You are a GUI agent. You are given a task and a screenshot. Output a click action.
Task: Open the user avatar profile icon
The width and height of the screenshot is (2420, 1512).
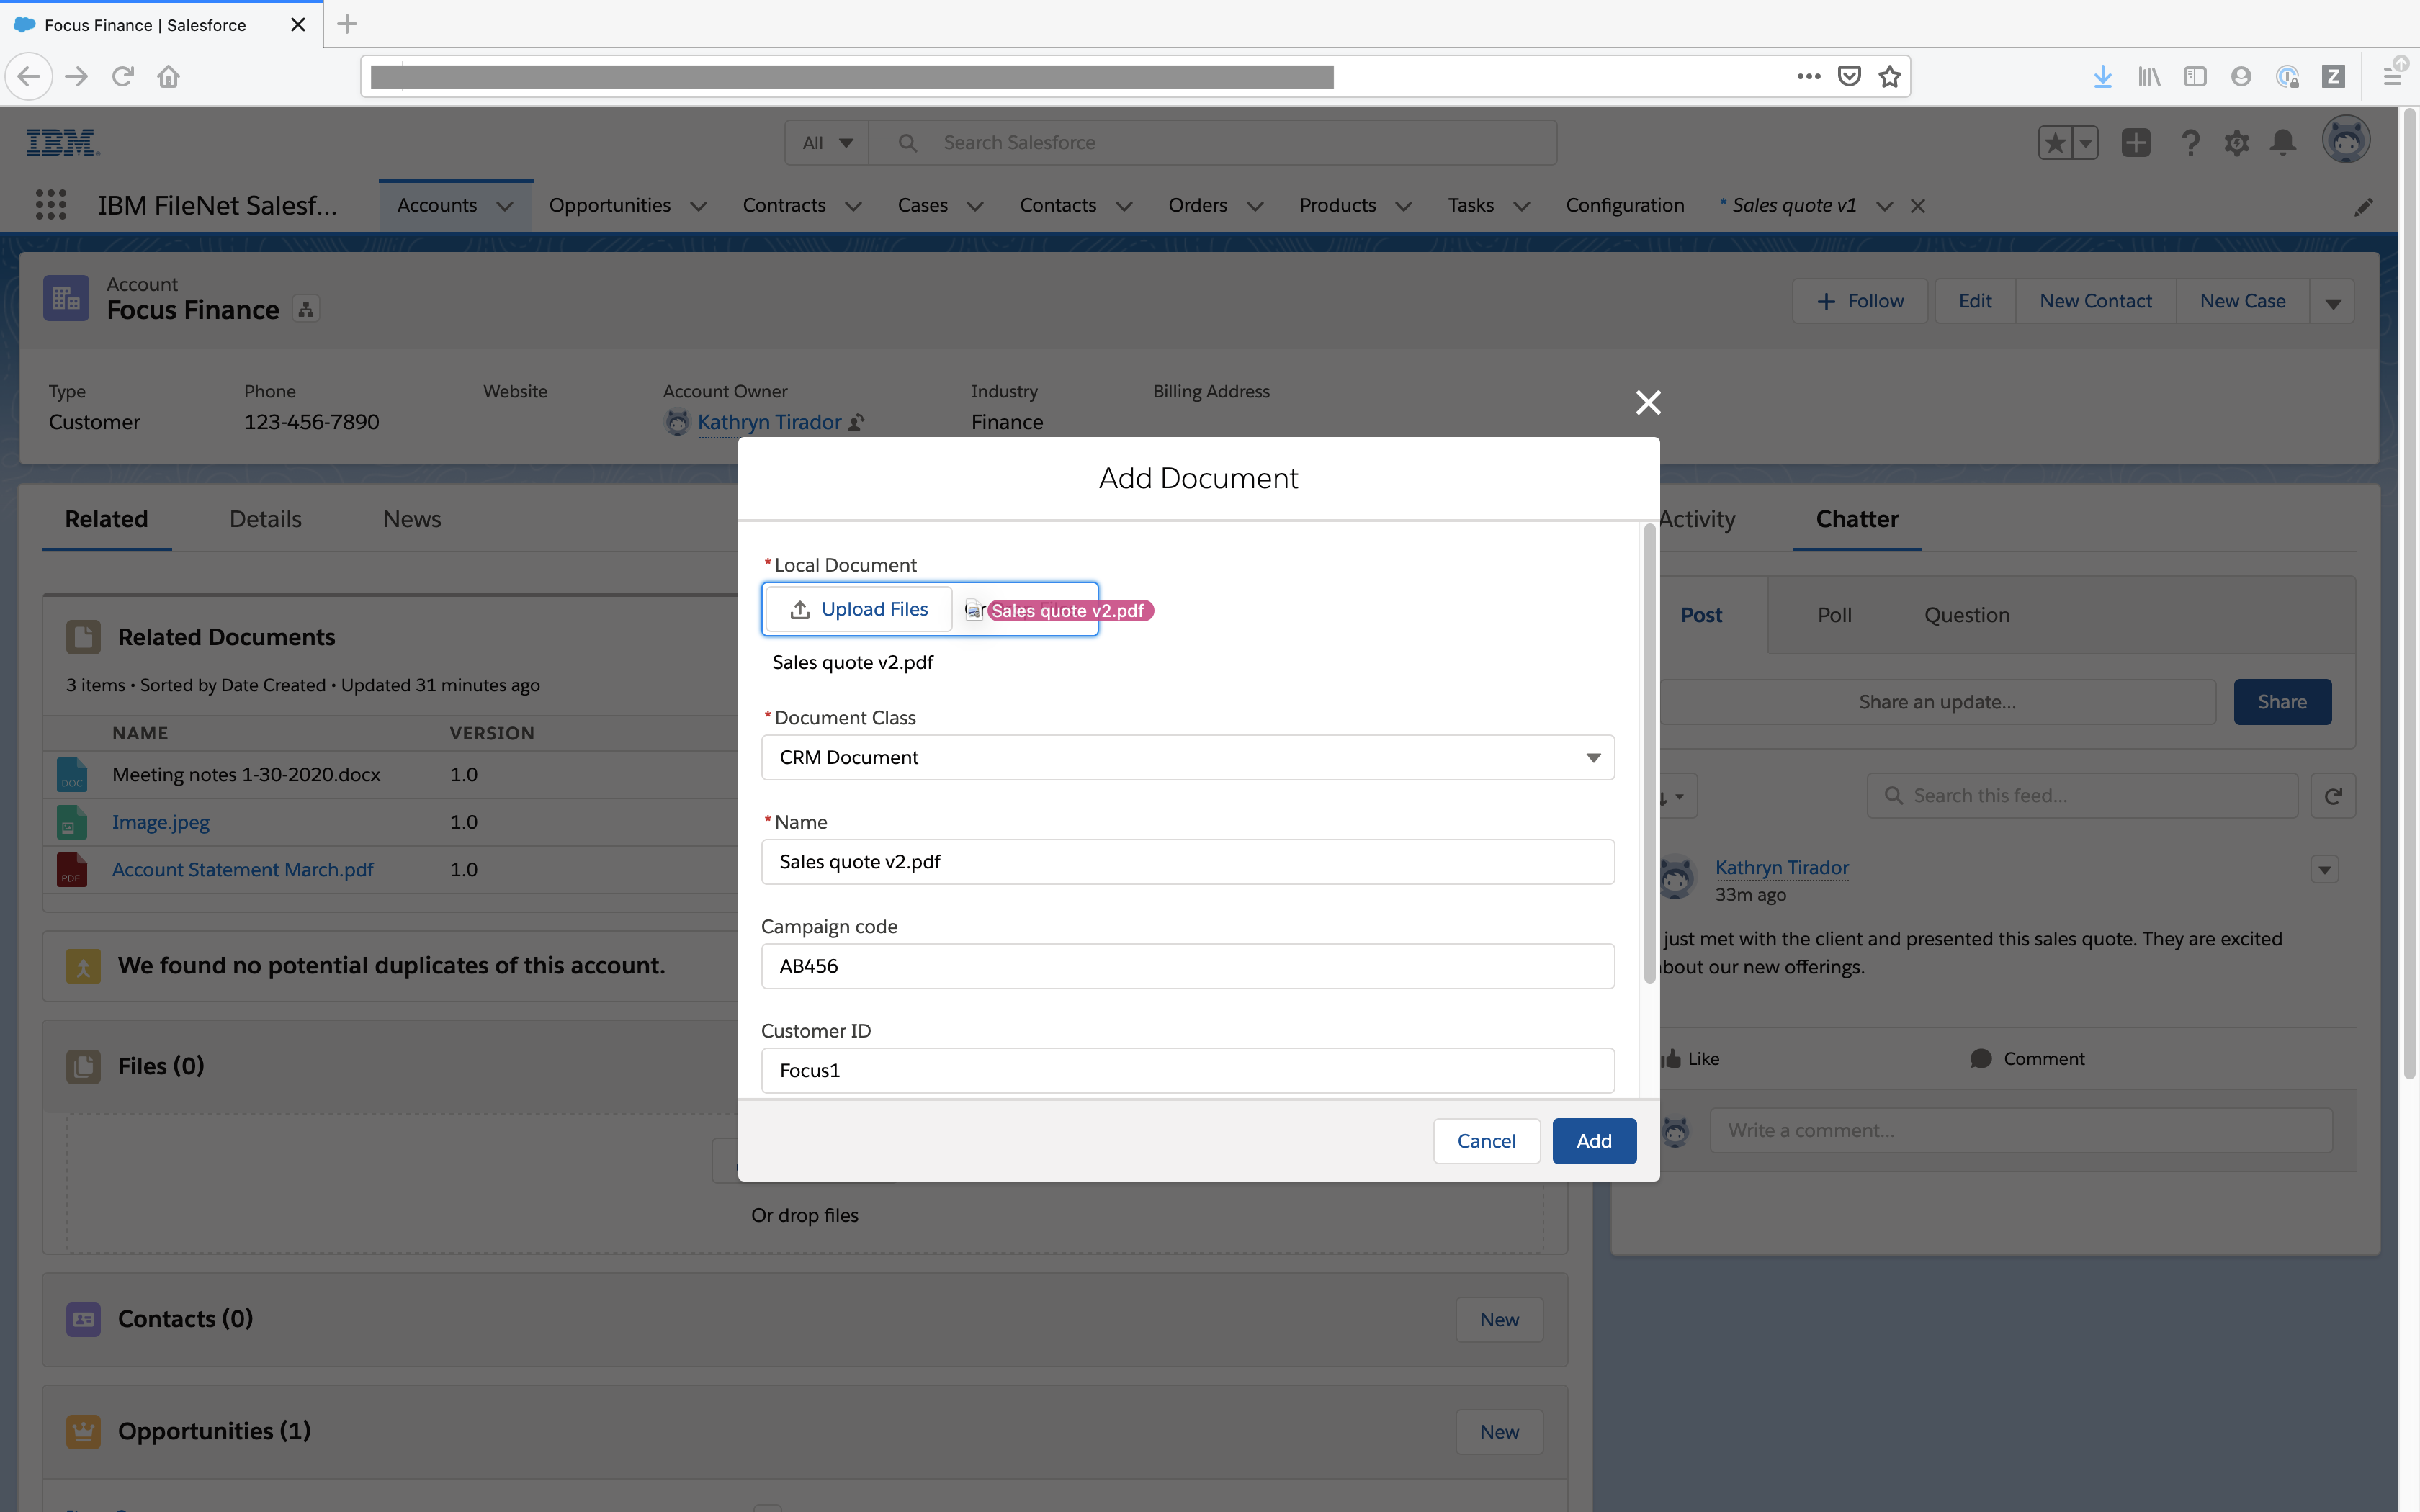point(2346,140)
